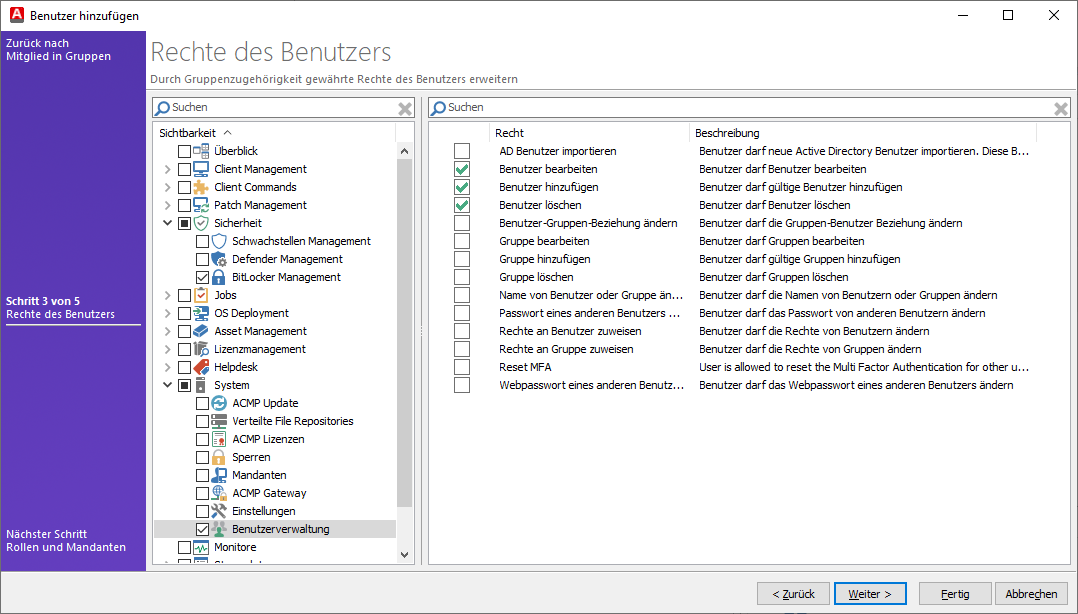Expand the Client Management tree node
1078x614 pixels.
point(166,168)
